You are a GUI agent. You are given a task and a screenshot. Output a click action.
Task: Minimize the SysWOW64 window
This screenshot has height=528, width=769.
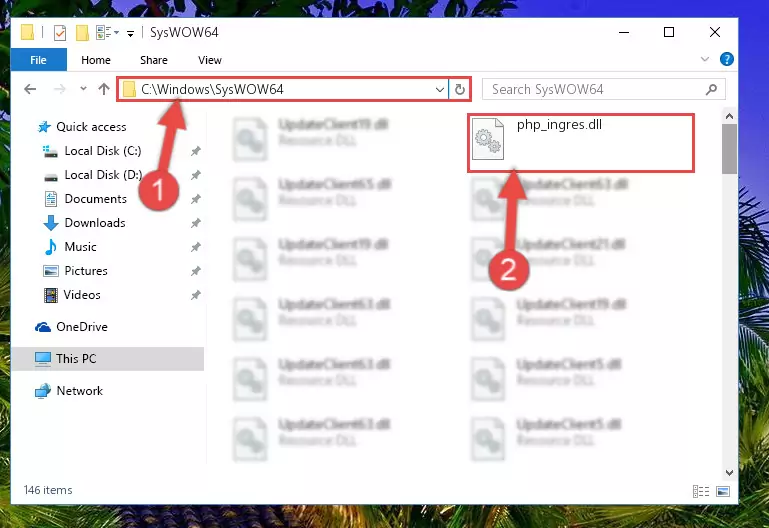pos(624,32)
